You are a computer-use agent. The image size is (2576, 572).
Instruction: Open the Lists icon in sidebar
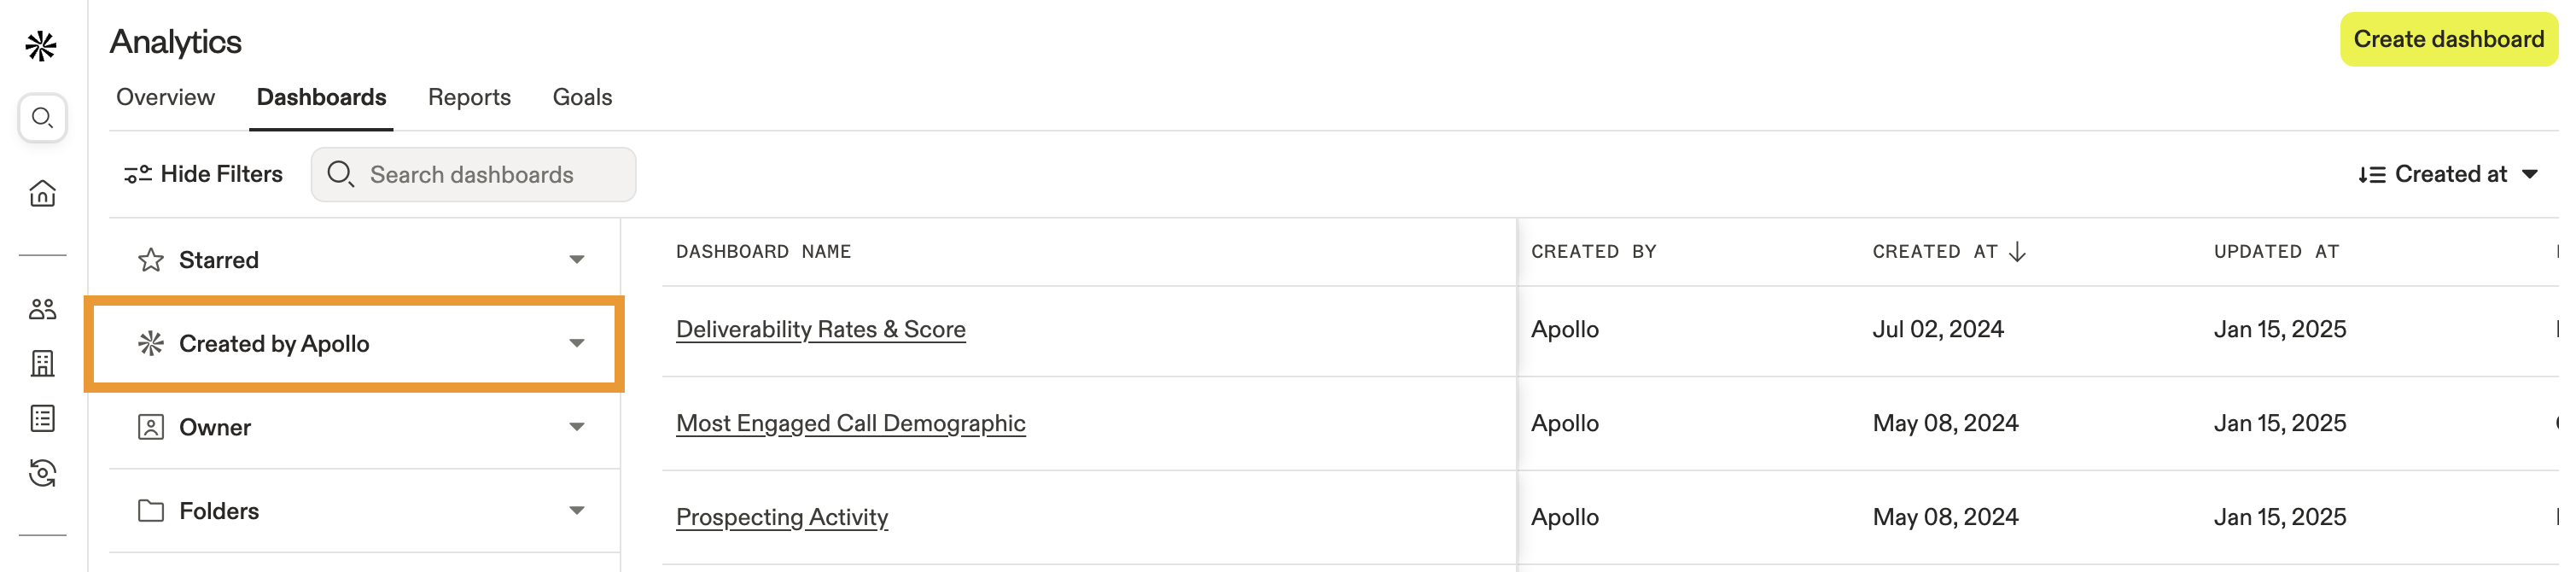[x=42, y=418]
